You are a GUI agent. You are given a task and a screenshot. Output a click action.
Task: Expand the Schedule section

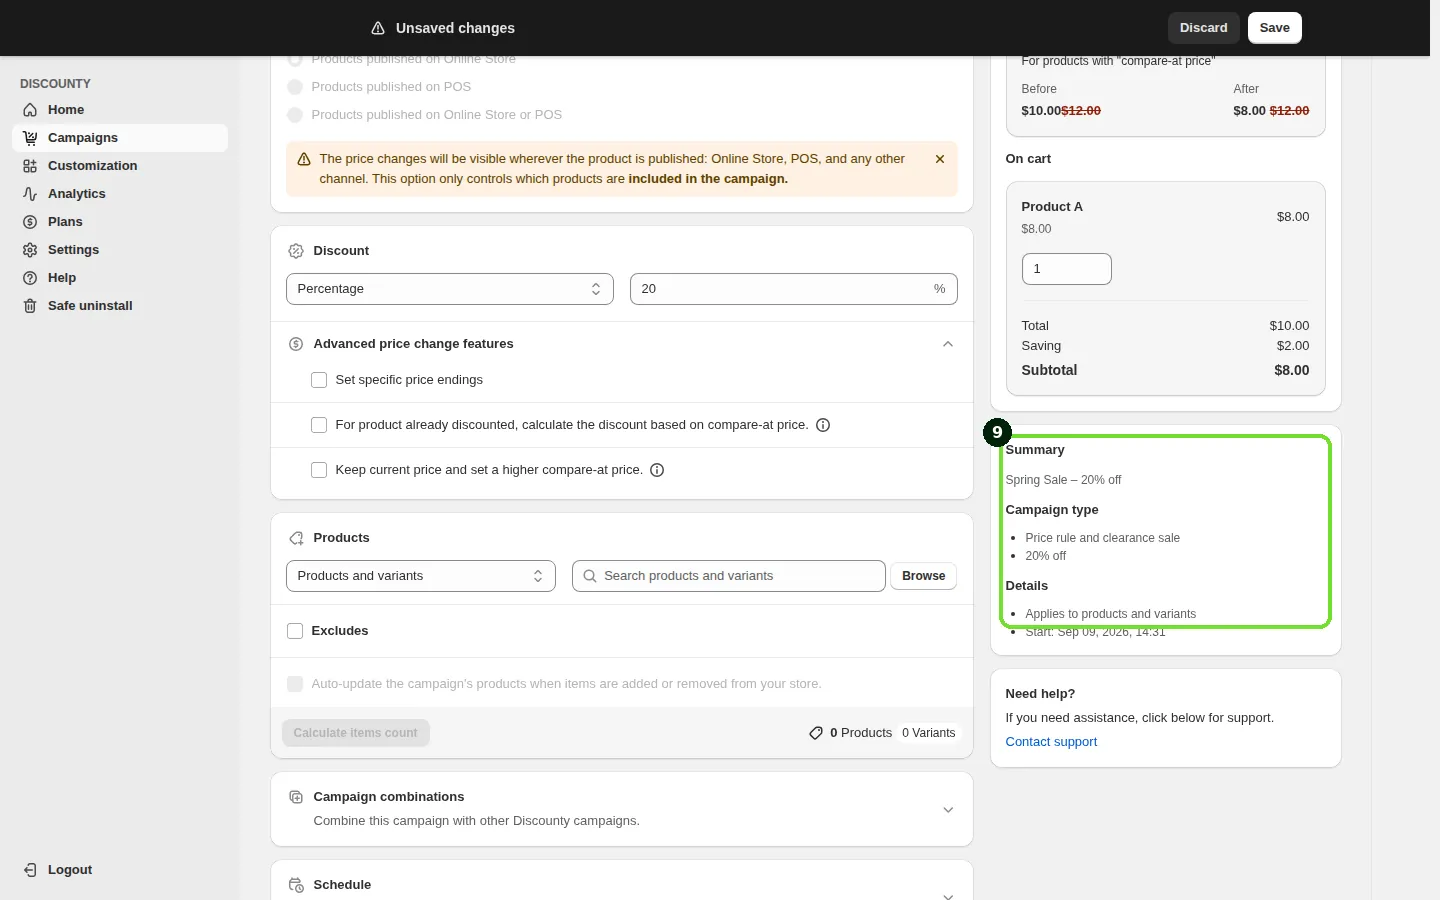tap(948, 895)
